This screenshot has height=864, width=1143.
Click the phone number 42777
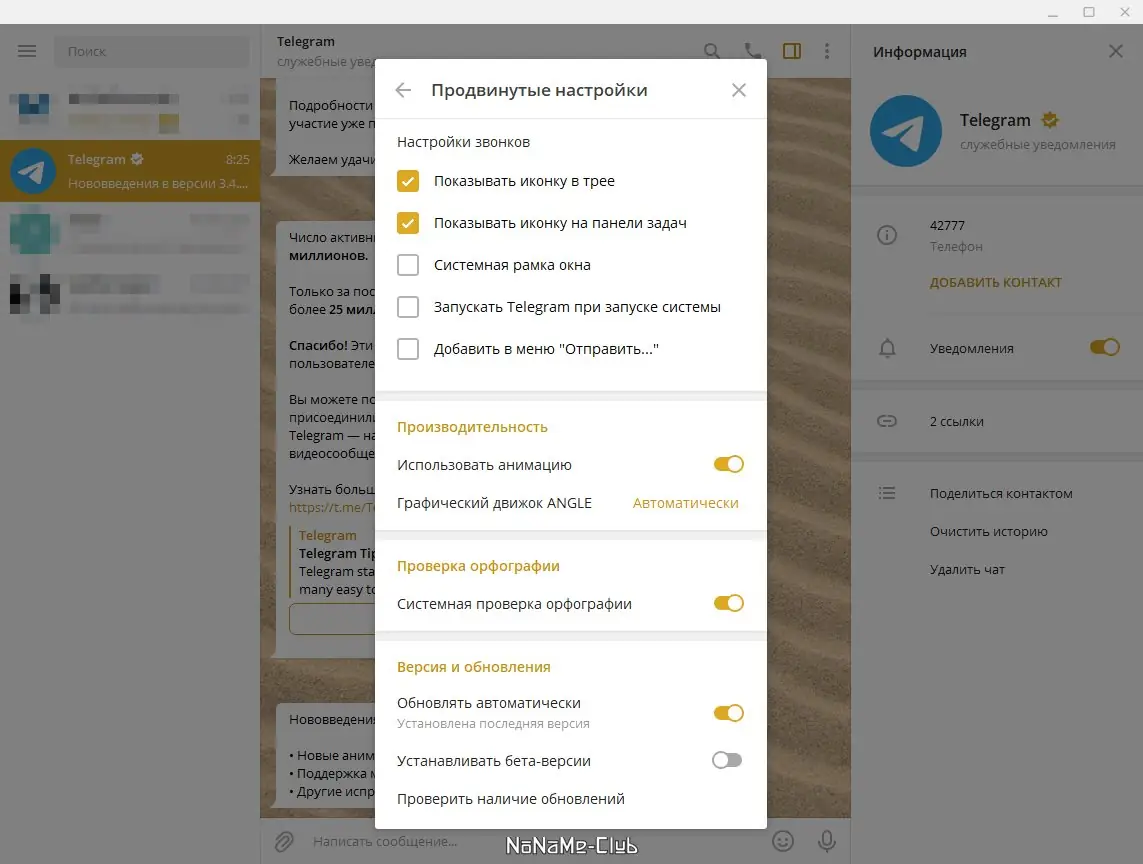coord(947,225)
